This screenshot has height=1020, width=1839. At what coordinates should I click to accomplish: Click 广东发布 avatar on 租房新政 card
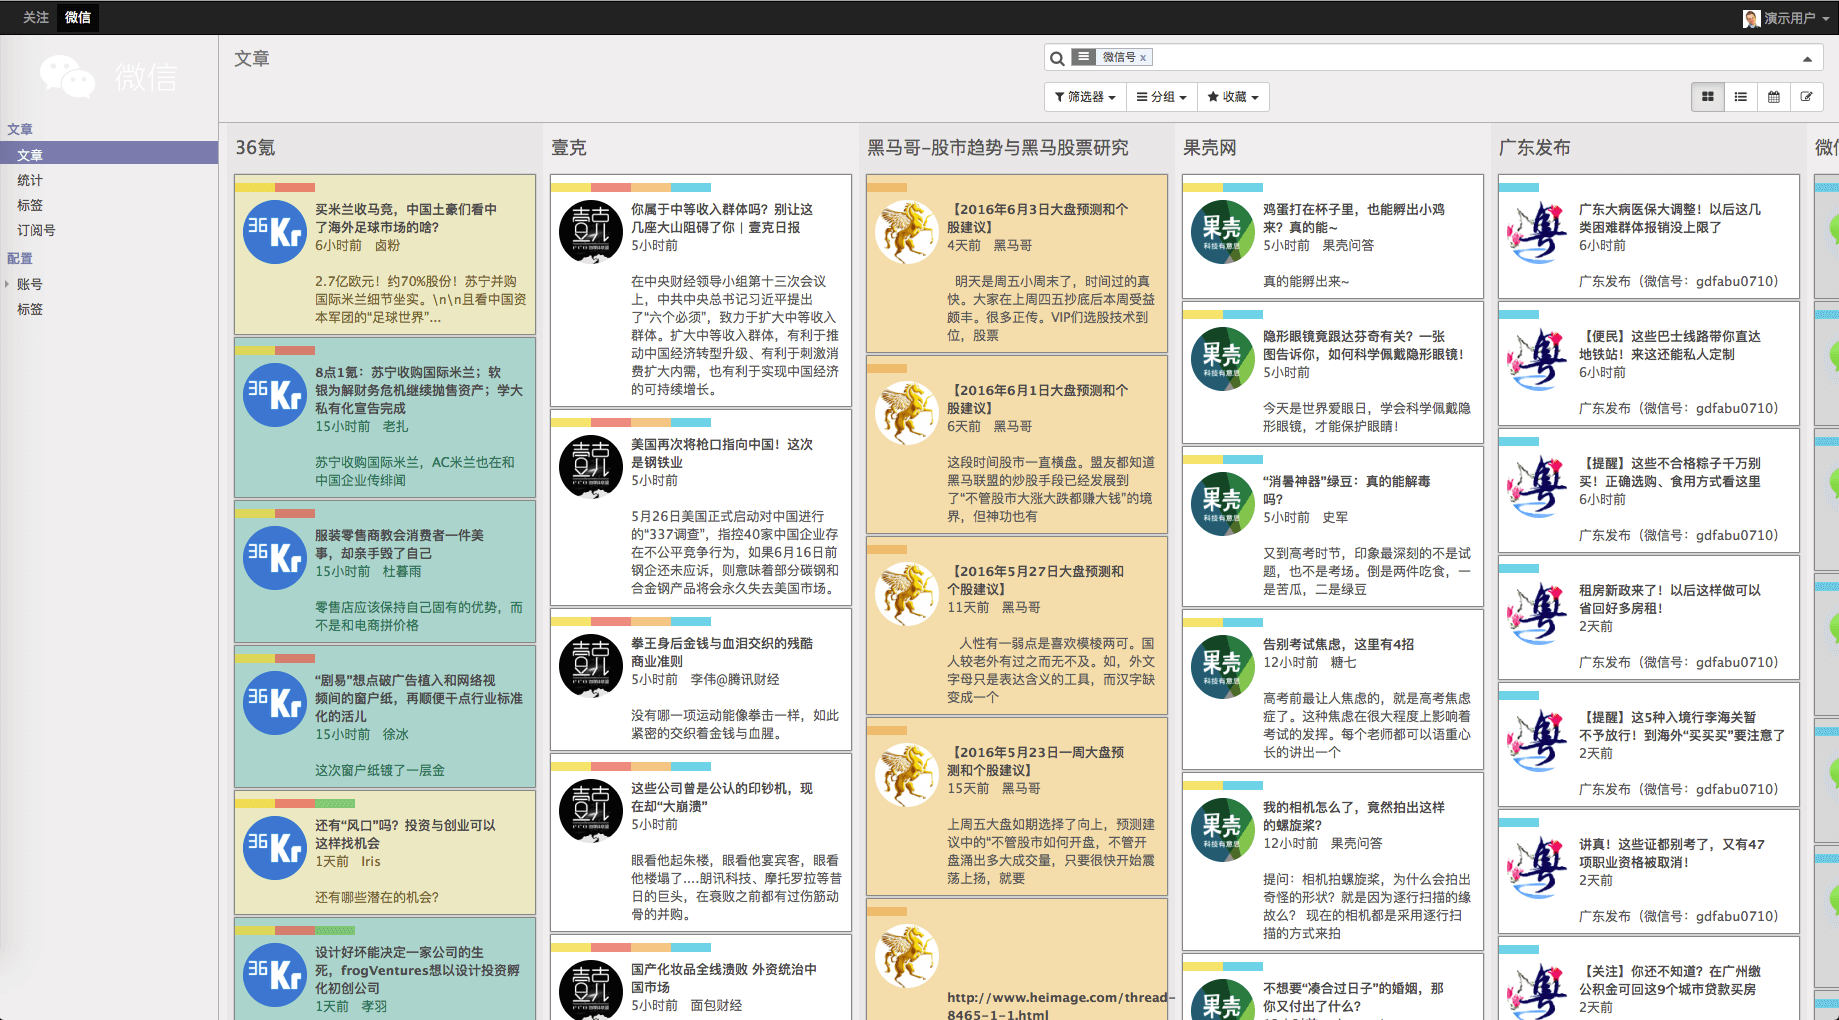[x=1539, y=613]
